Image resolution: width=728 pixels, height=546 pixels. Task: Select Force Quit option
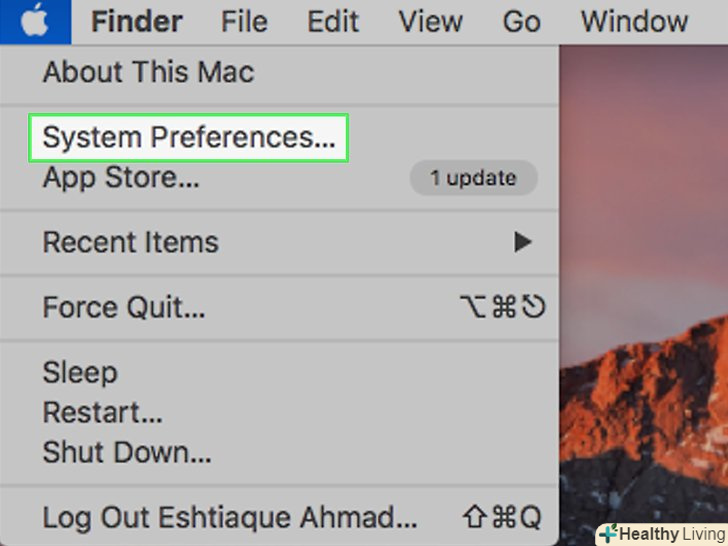(123, 307)
